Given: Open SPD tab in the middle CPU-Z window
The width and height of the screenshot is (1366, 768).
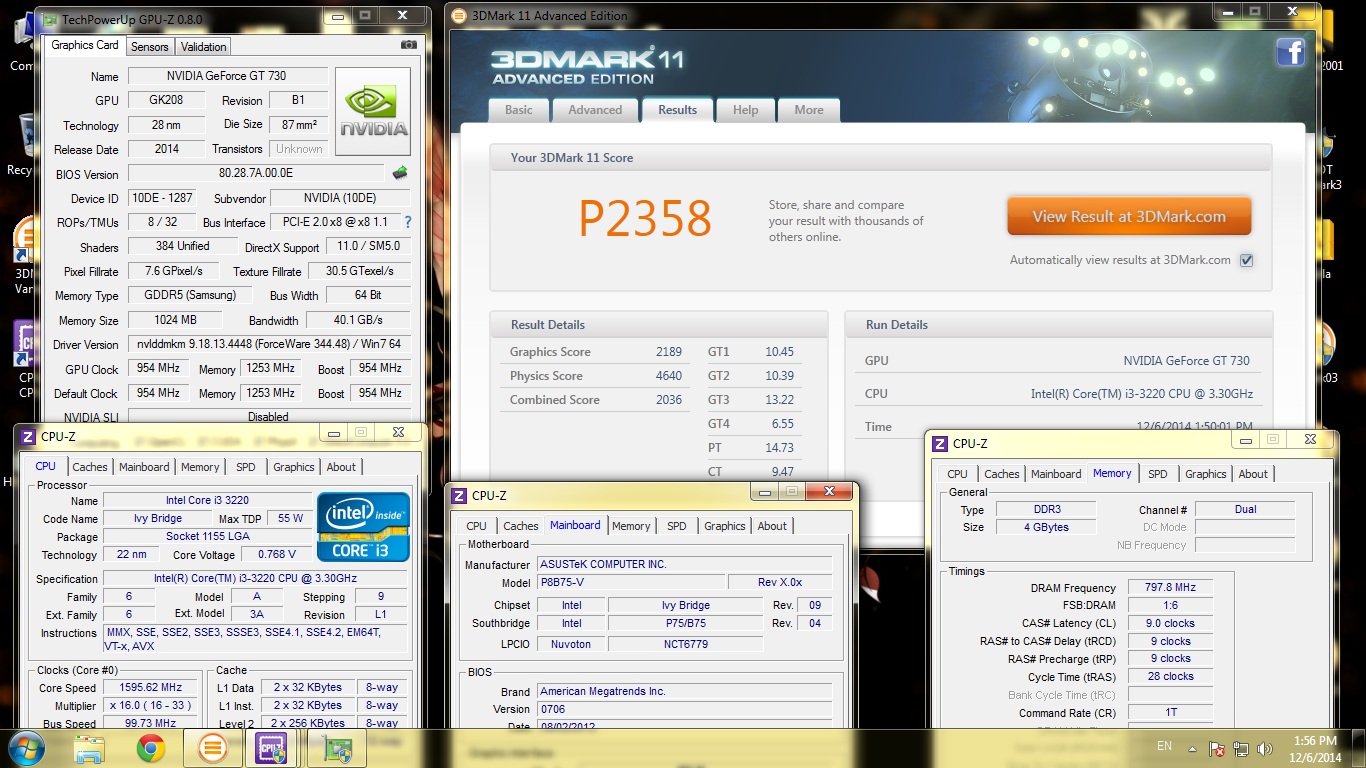Looking at the screenshot, I should point(677,526).
